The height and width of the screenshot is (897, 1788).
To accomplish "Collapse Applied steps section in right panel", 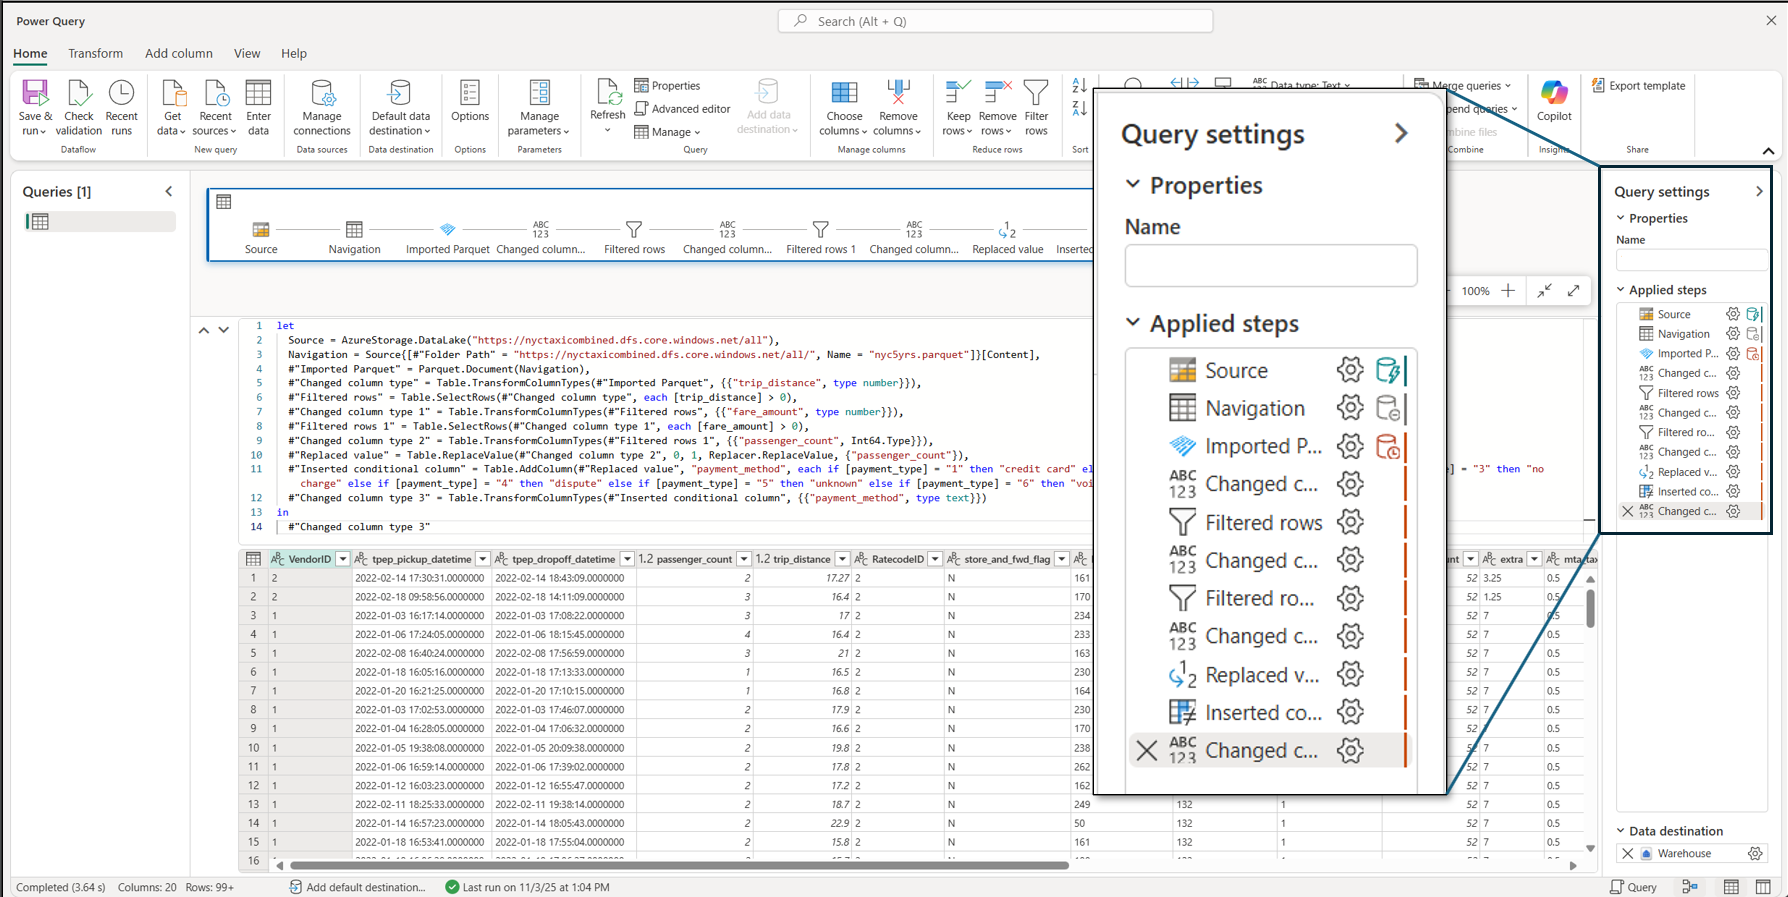I will coord(1621,290).
